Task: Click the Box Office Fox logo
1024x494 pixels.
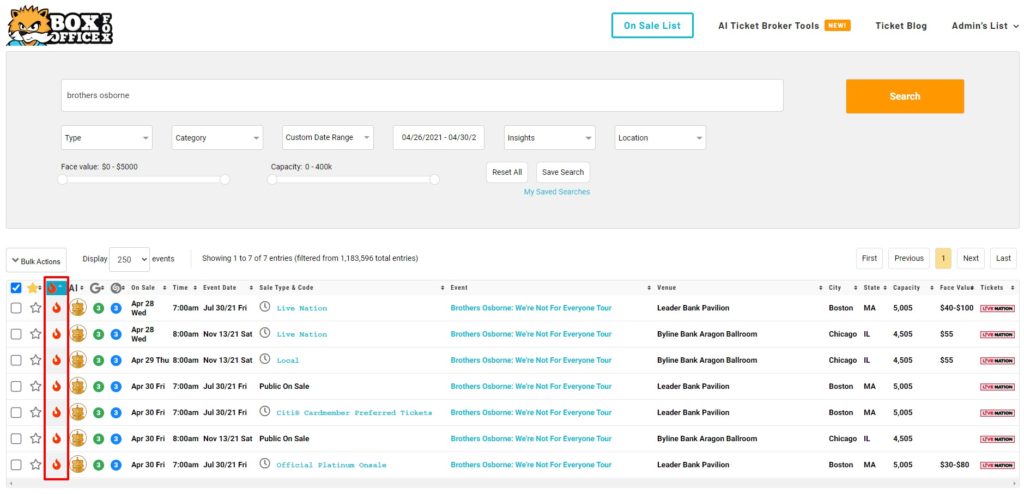Action: point(59,25)
